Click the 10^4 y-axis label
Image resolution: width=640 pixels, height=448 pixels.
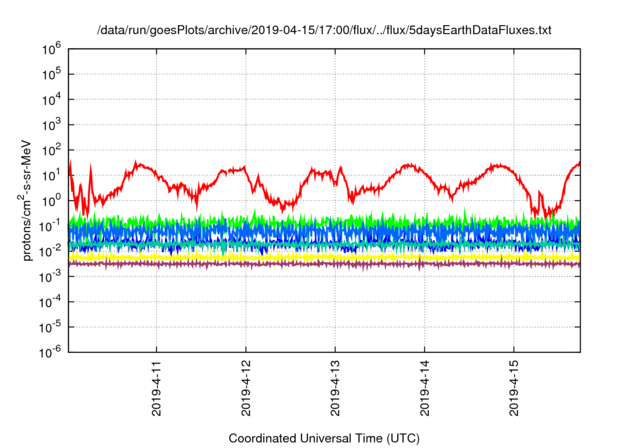(x=51, y=100)
